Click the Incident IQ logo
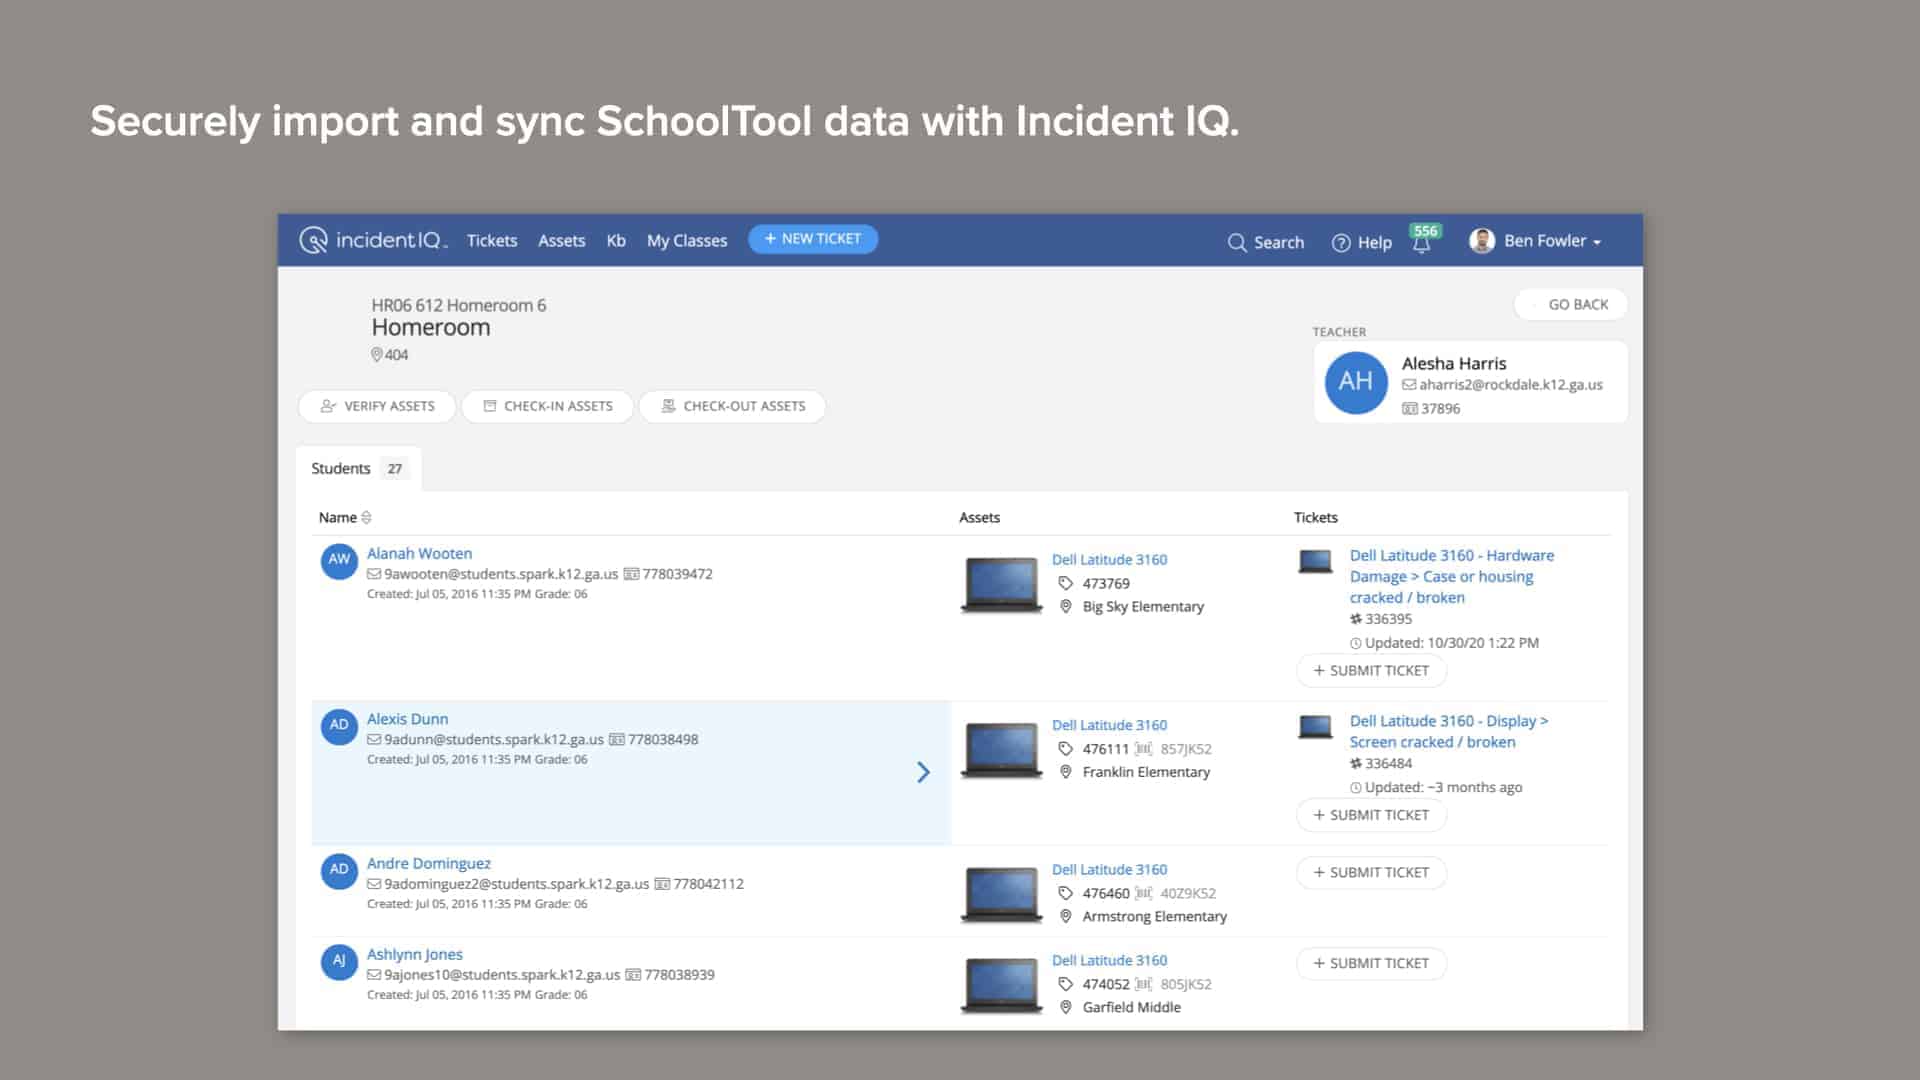The height and width of the screenshot is (1080, 1920). [x=373, y=240]
